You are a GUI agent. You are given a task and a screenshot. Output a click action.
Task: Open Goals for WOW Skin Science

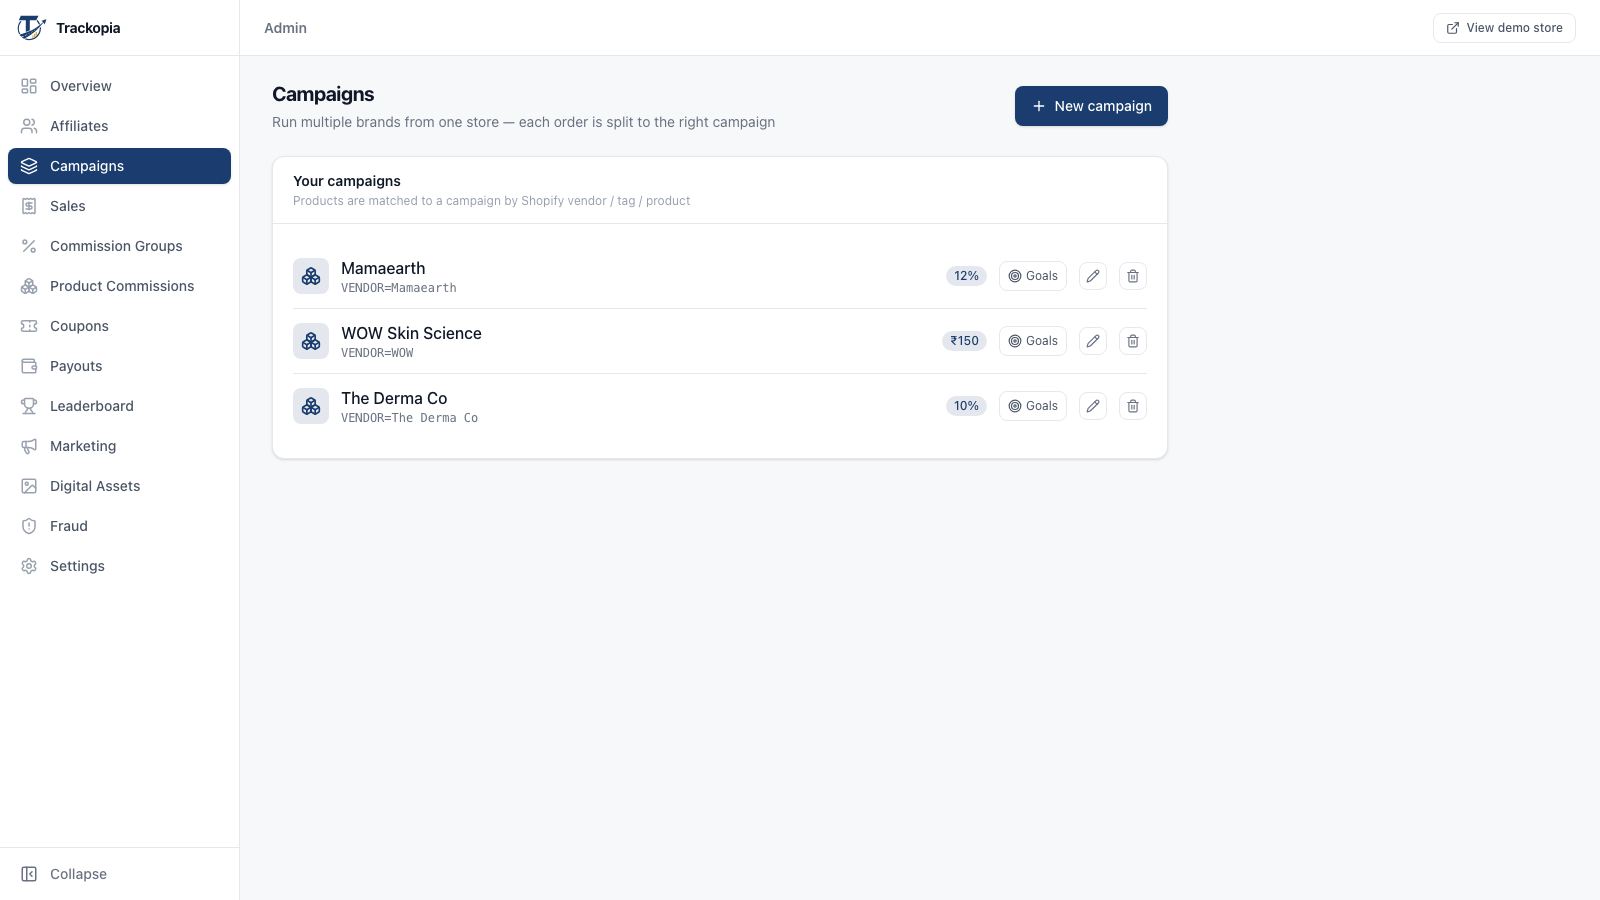(1033, 341)
